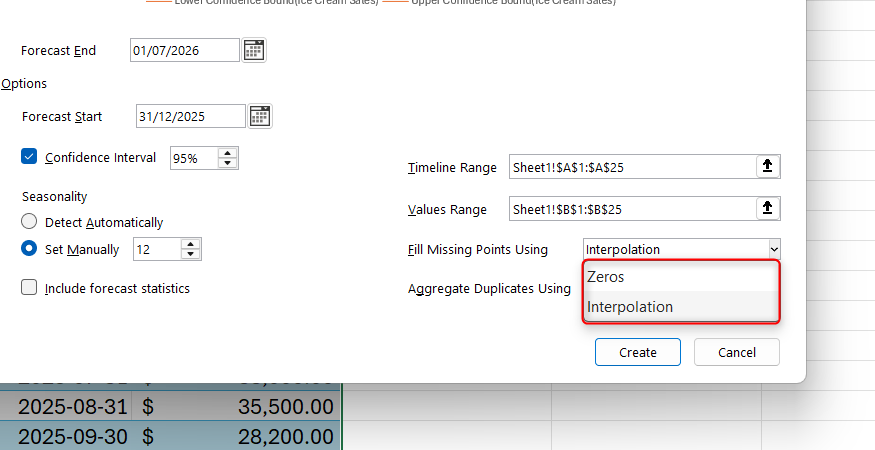Collapse dialog via Values Range selector icon
This screenshot has width=875, height=450.
pos(768,208)
